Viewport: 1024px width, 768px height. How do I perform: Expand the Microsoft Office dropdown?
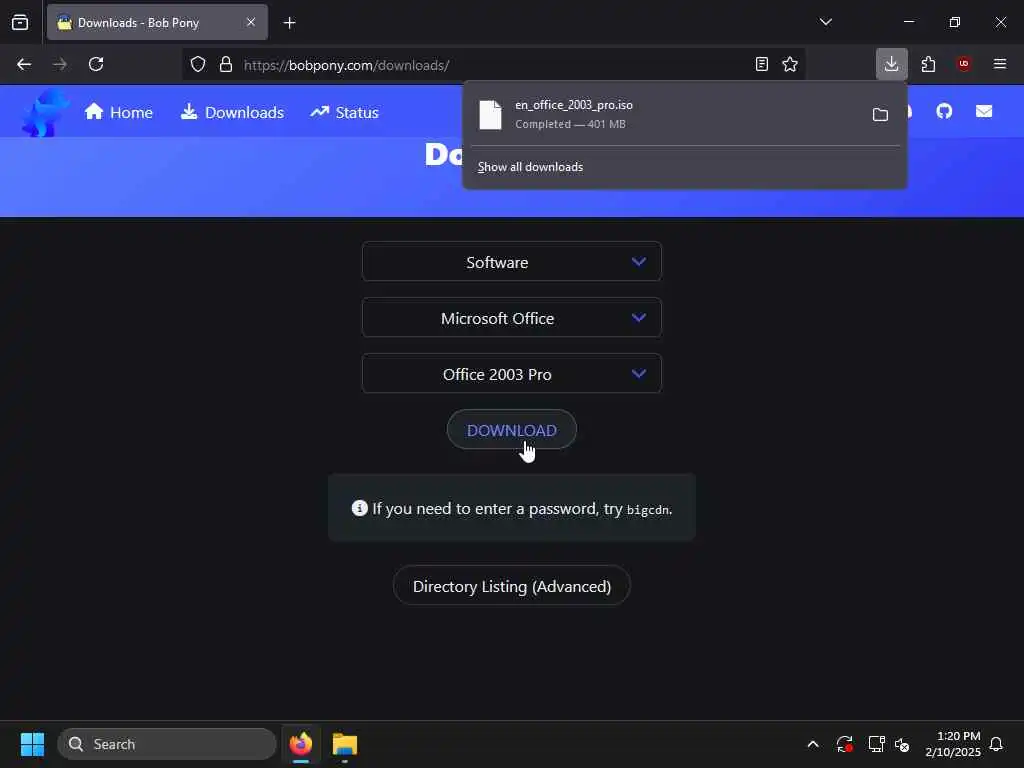click(x=511, y=318)
